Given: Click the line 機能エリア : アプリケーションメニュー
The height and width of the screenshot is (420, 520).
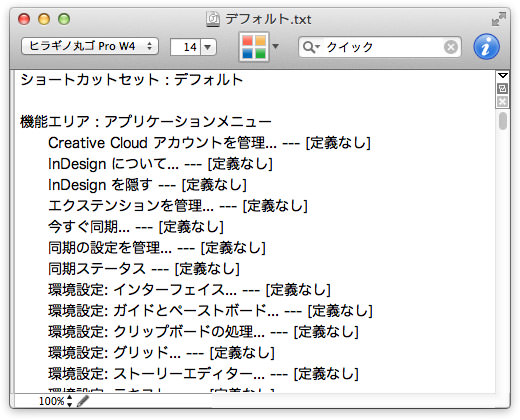Looking at the screenshot, I should click(x=146, y=122).
